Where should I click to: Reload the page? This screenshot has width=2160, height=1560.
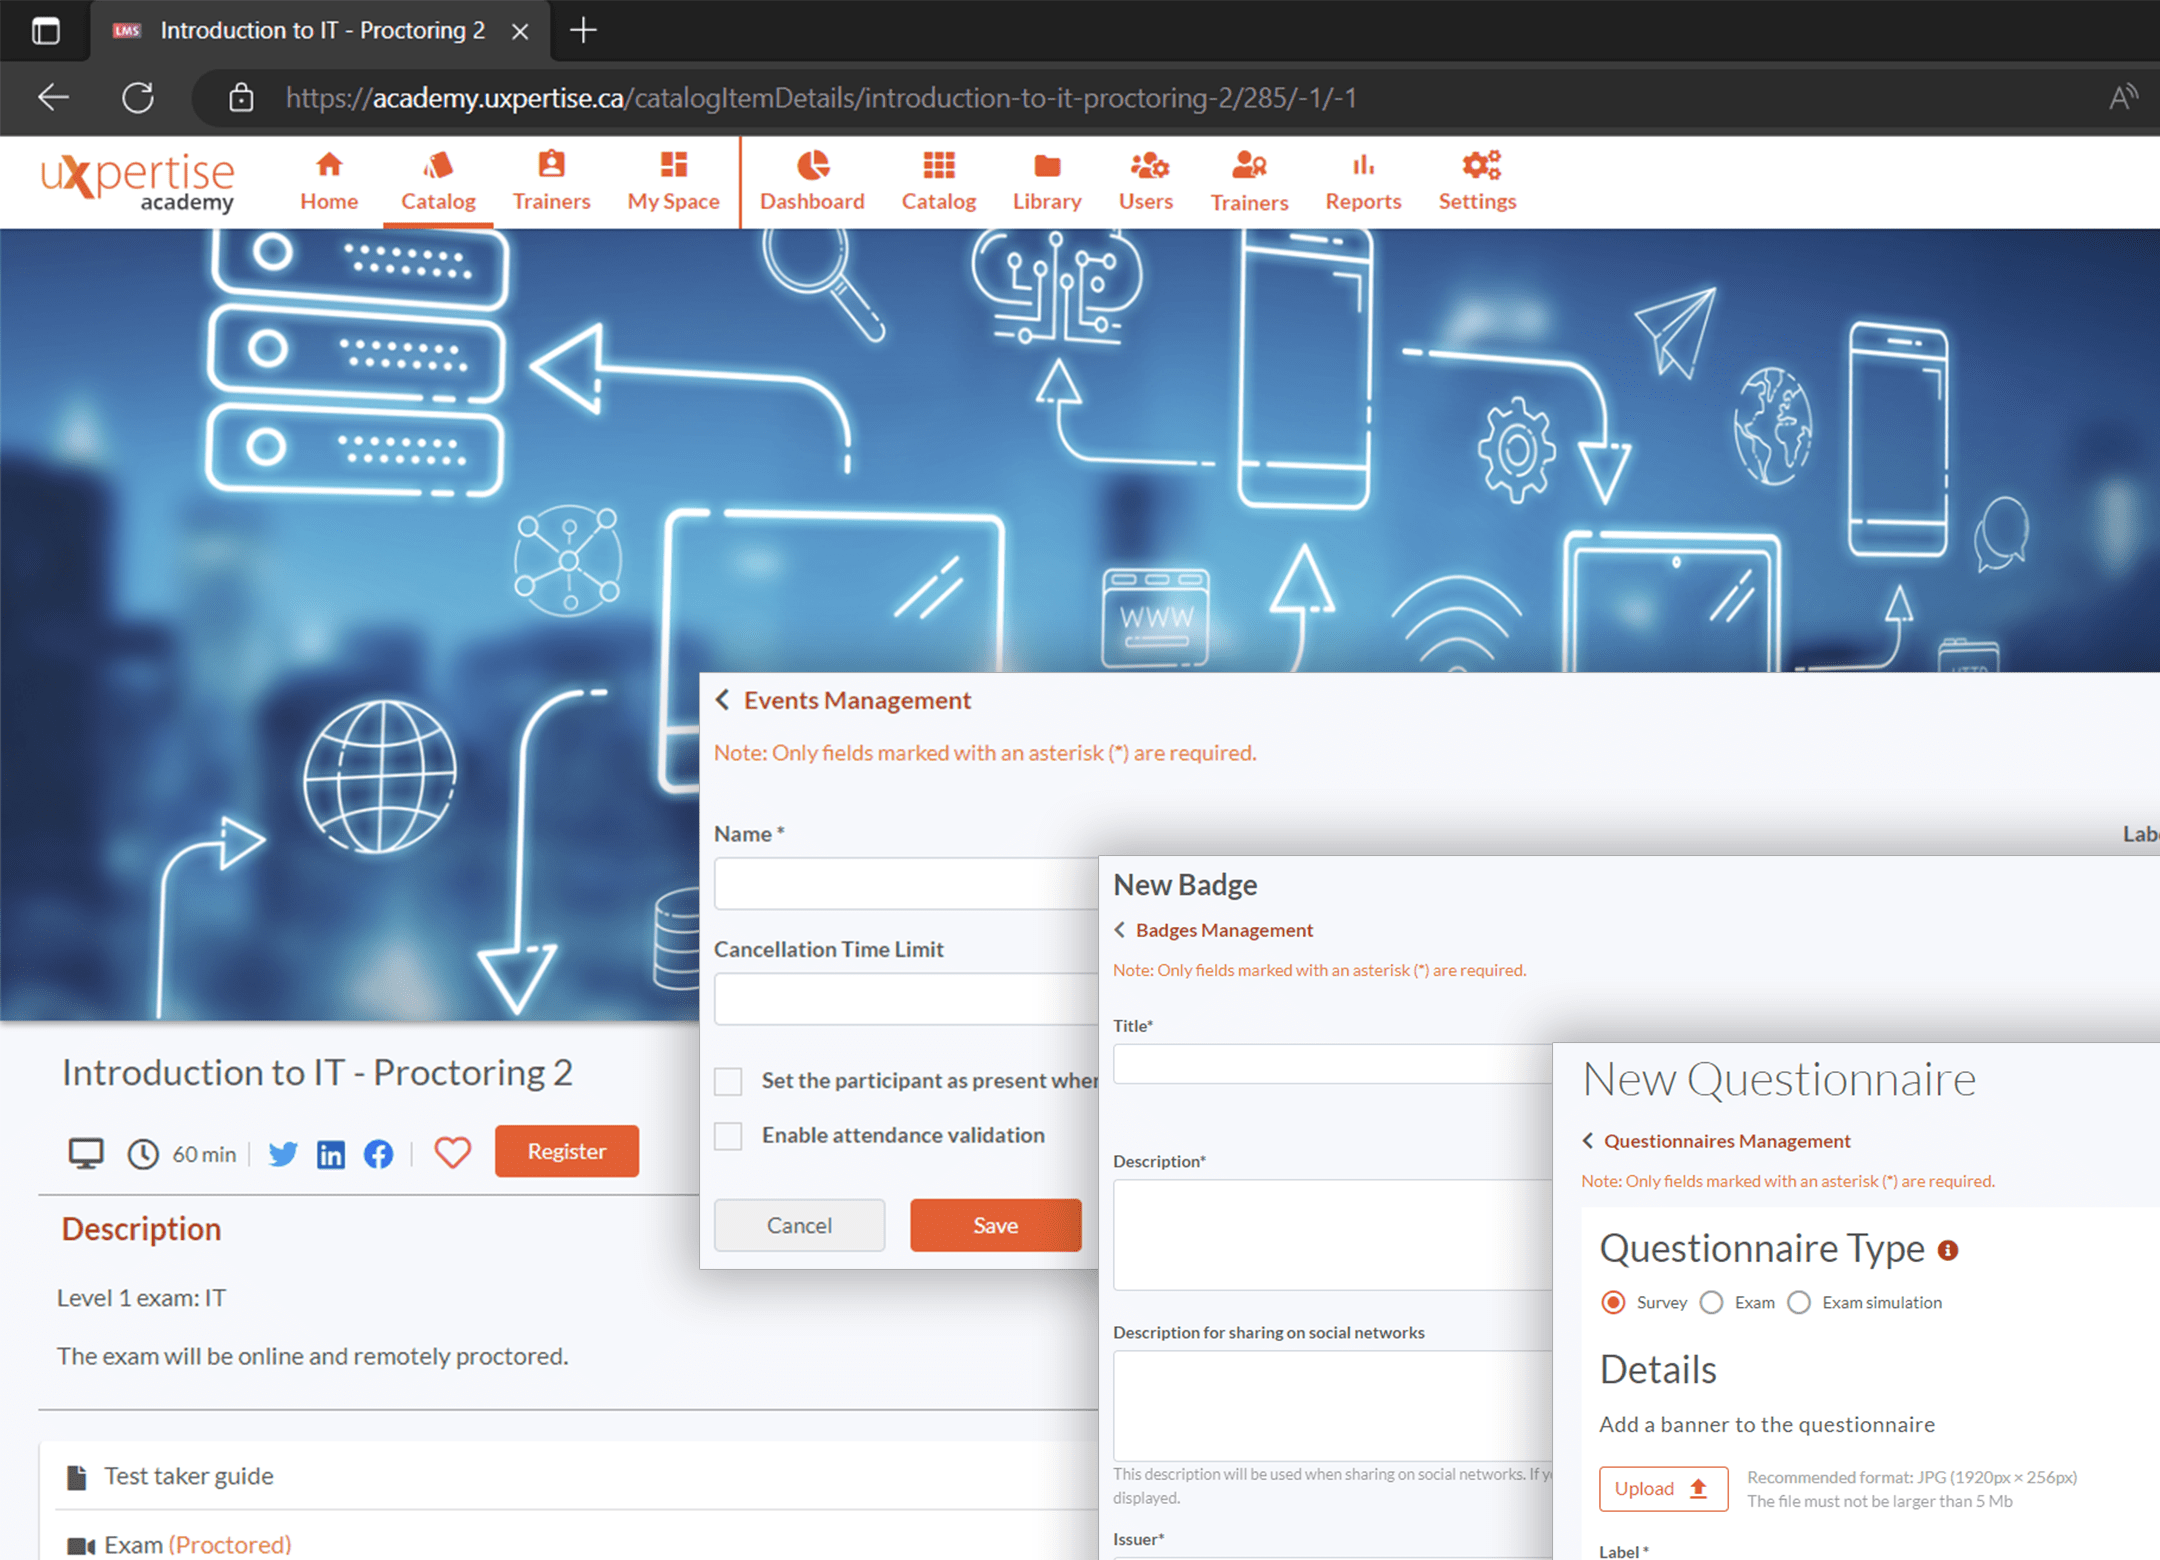(138, 97)
